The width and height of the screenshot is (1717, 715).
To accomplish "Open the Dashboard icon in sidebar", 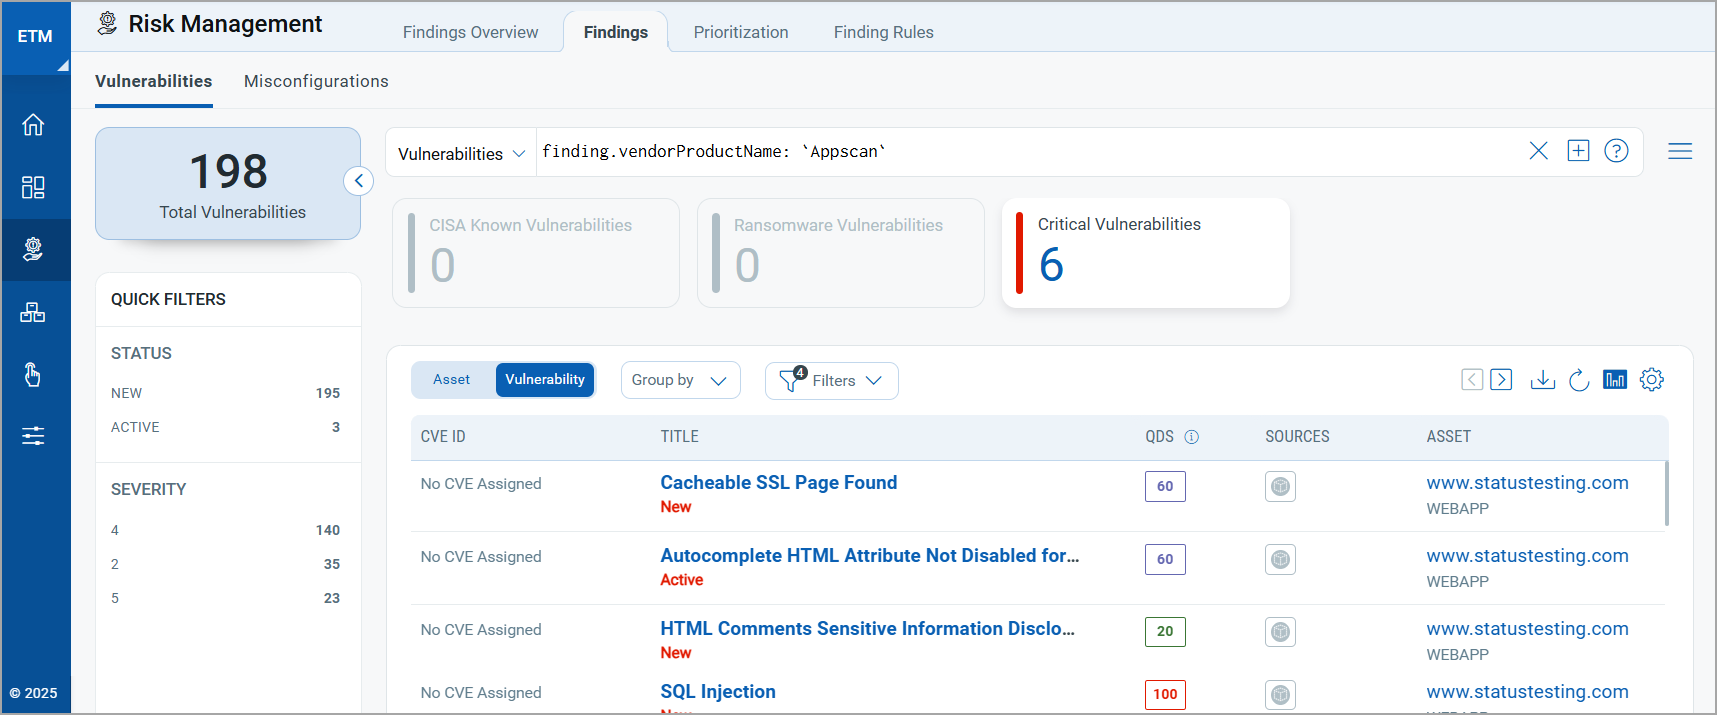I will coord(33,187).
